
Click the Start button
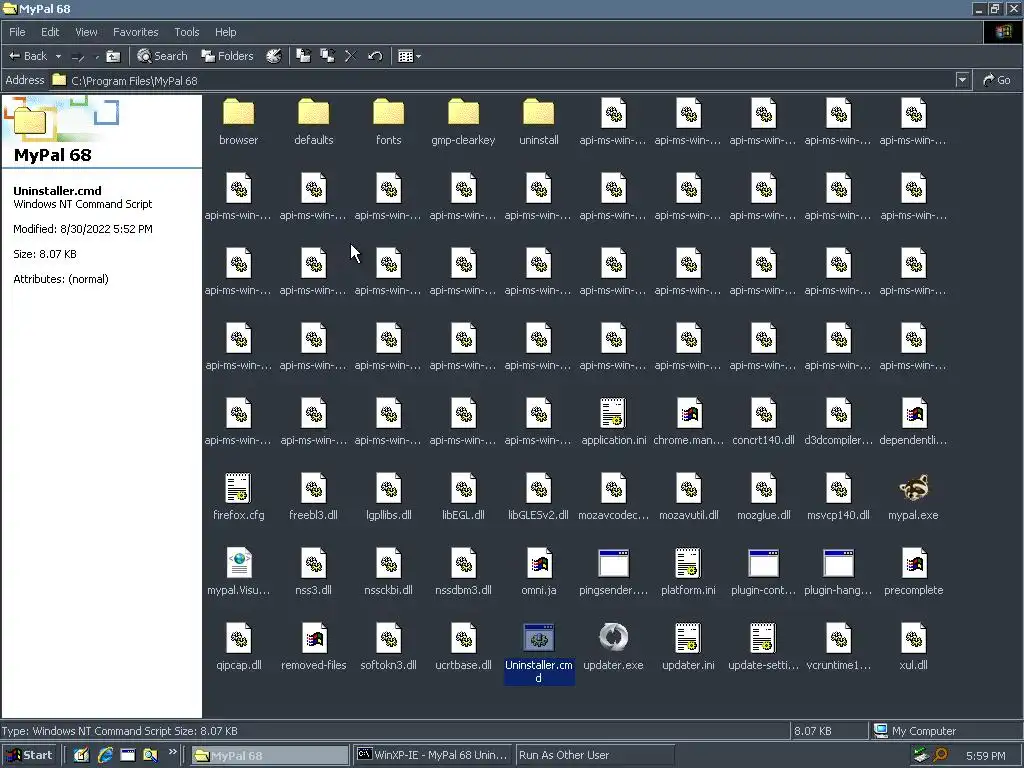pos(29,755)
